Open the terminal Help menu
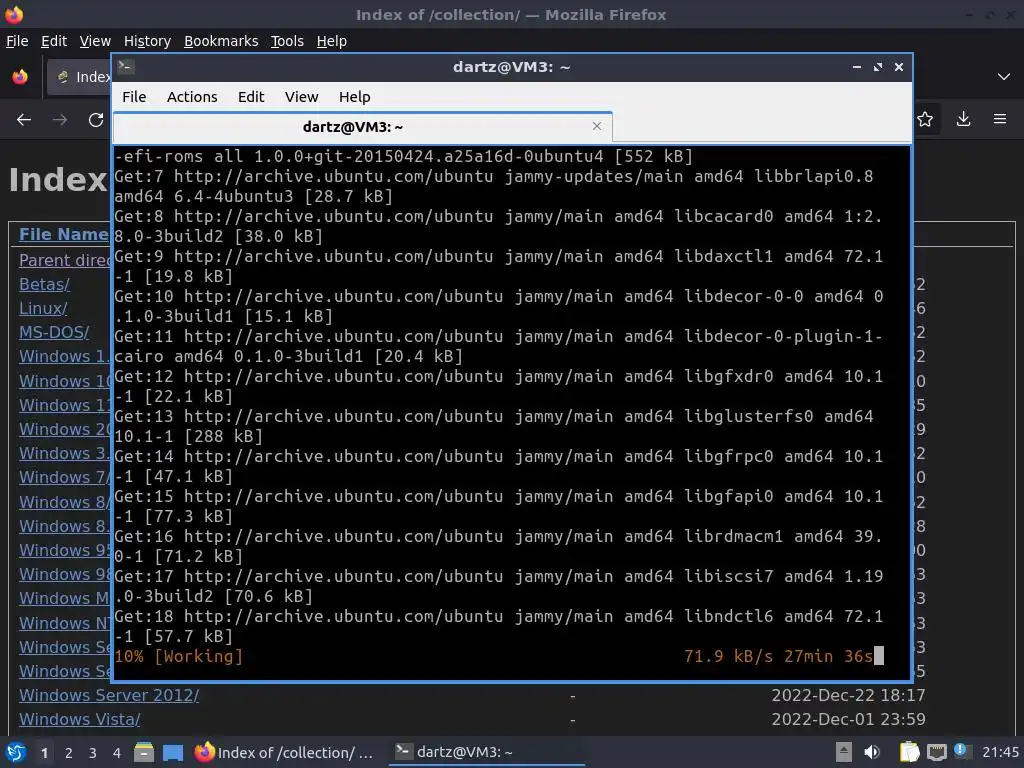The height and width of the screenshot is (768, 1024). (355, 97)
